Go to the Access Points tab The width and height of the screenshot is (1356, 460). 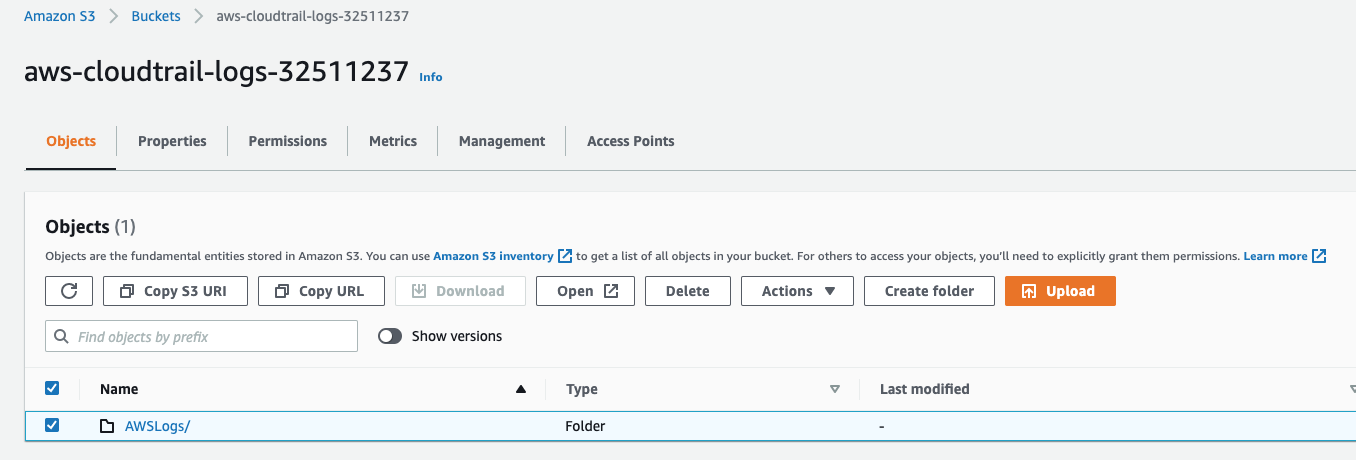click(631, 141)
